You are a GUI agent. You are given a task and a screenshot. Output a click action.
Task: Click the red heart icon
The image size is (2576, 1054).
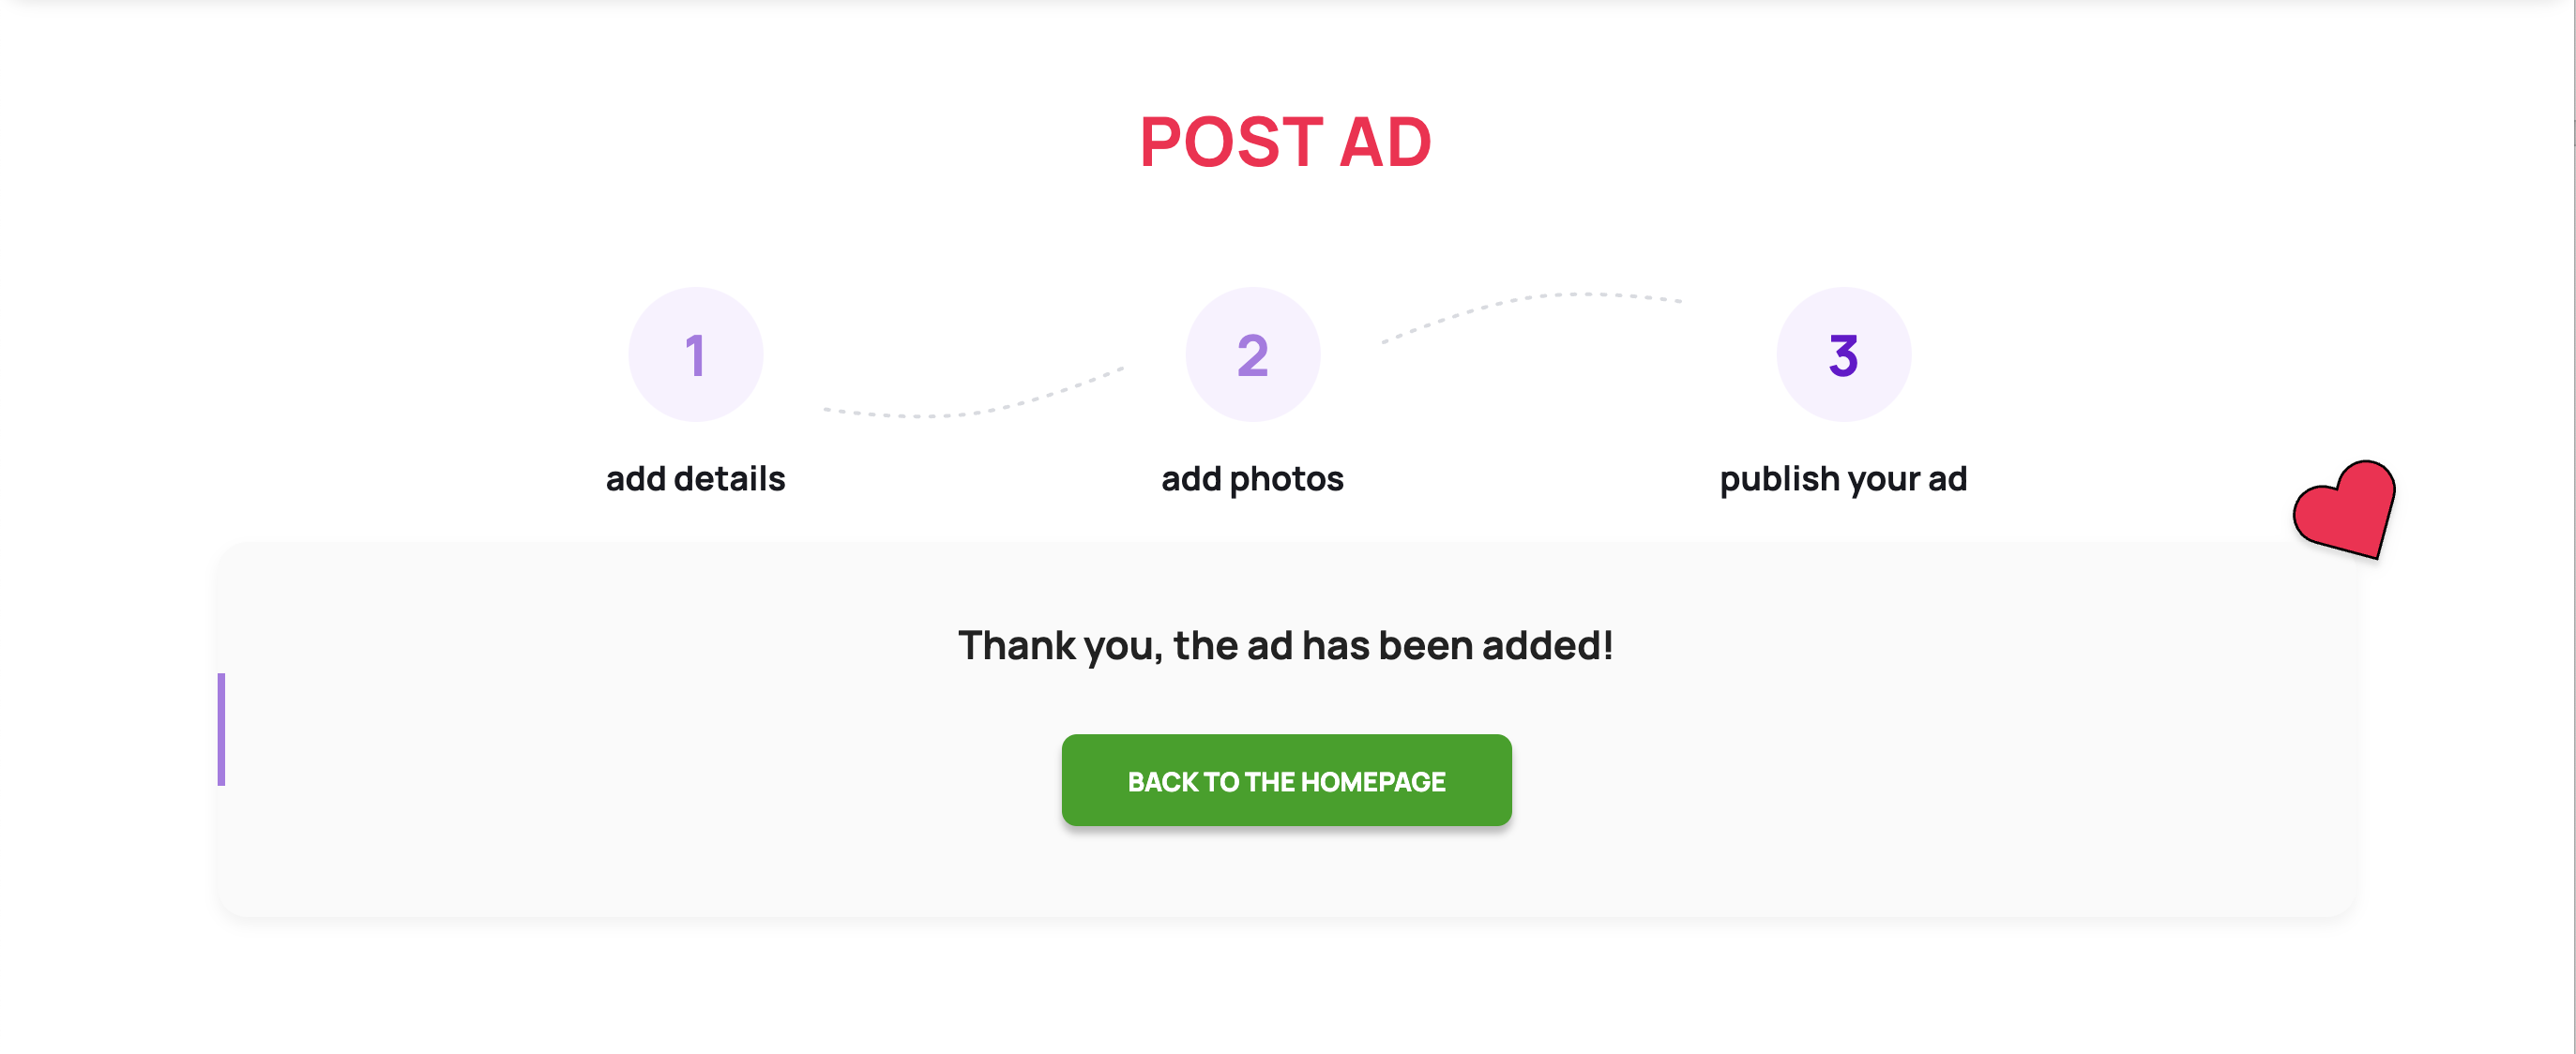(x=2345, y=509)
